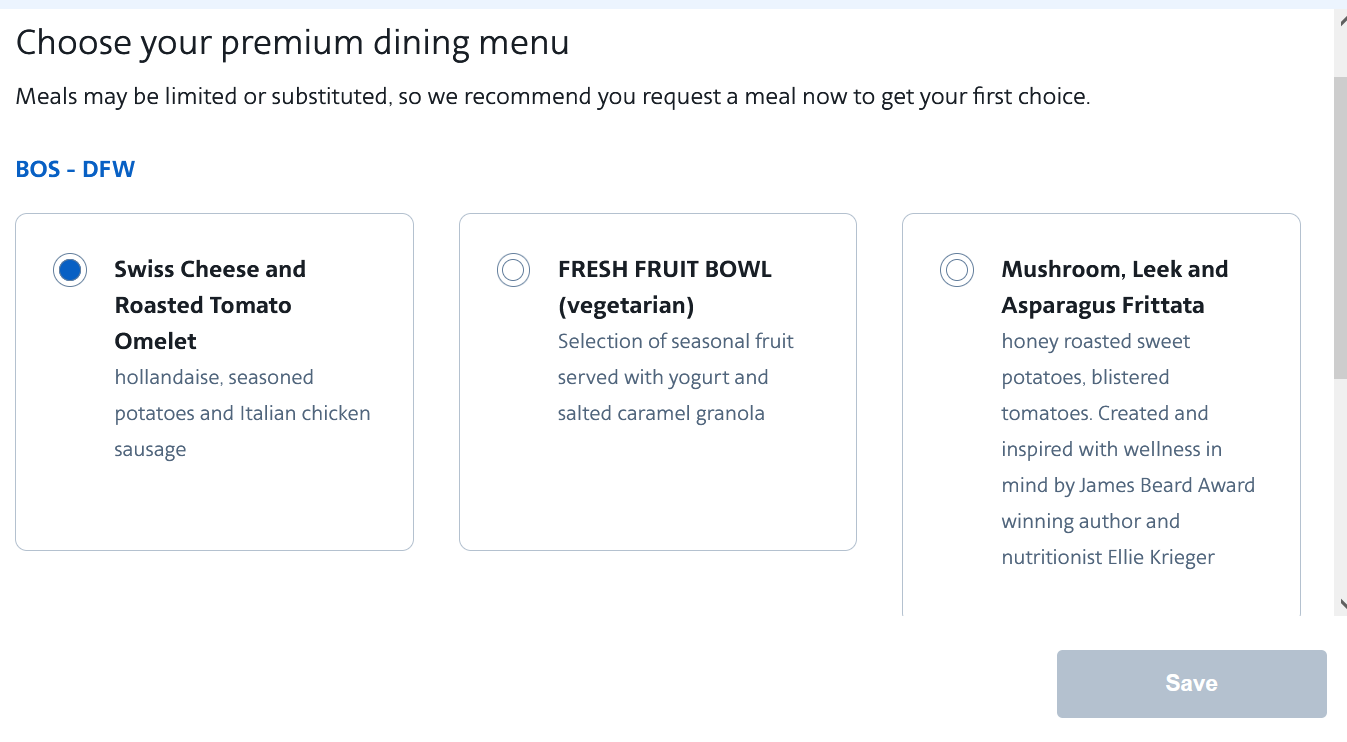The height and width of the screenshot is (742, 1347).
Task: Click the meal substitution recommendation text
Action: pyautogui.click(x=550, y=96)
